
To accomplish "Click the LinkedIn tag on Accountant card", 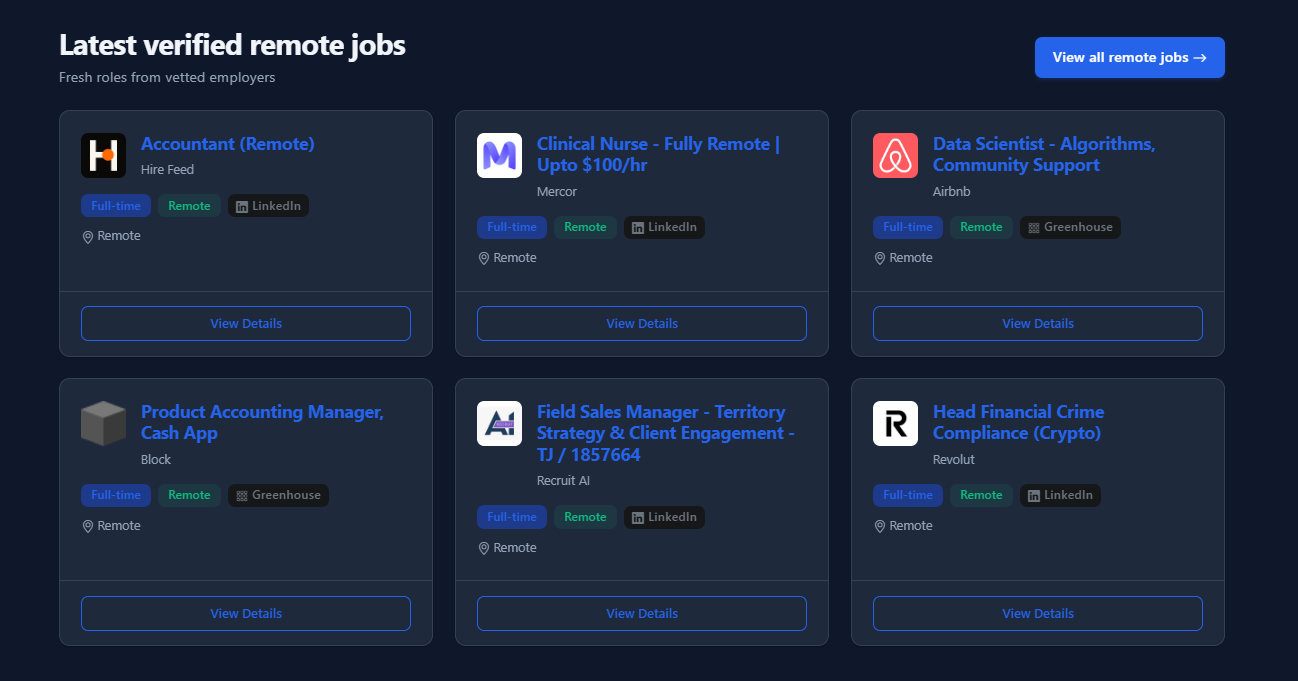I will click(268, 206).
